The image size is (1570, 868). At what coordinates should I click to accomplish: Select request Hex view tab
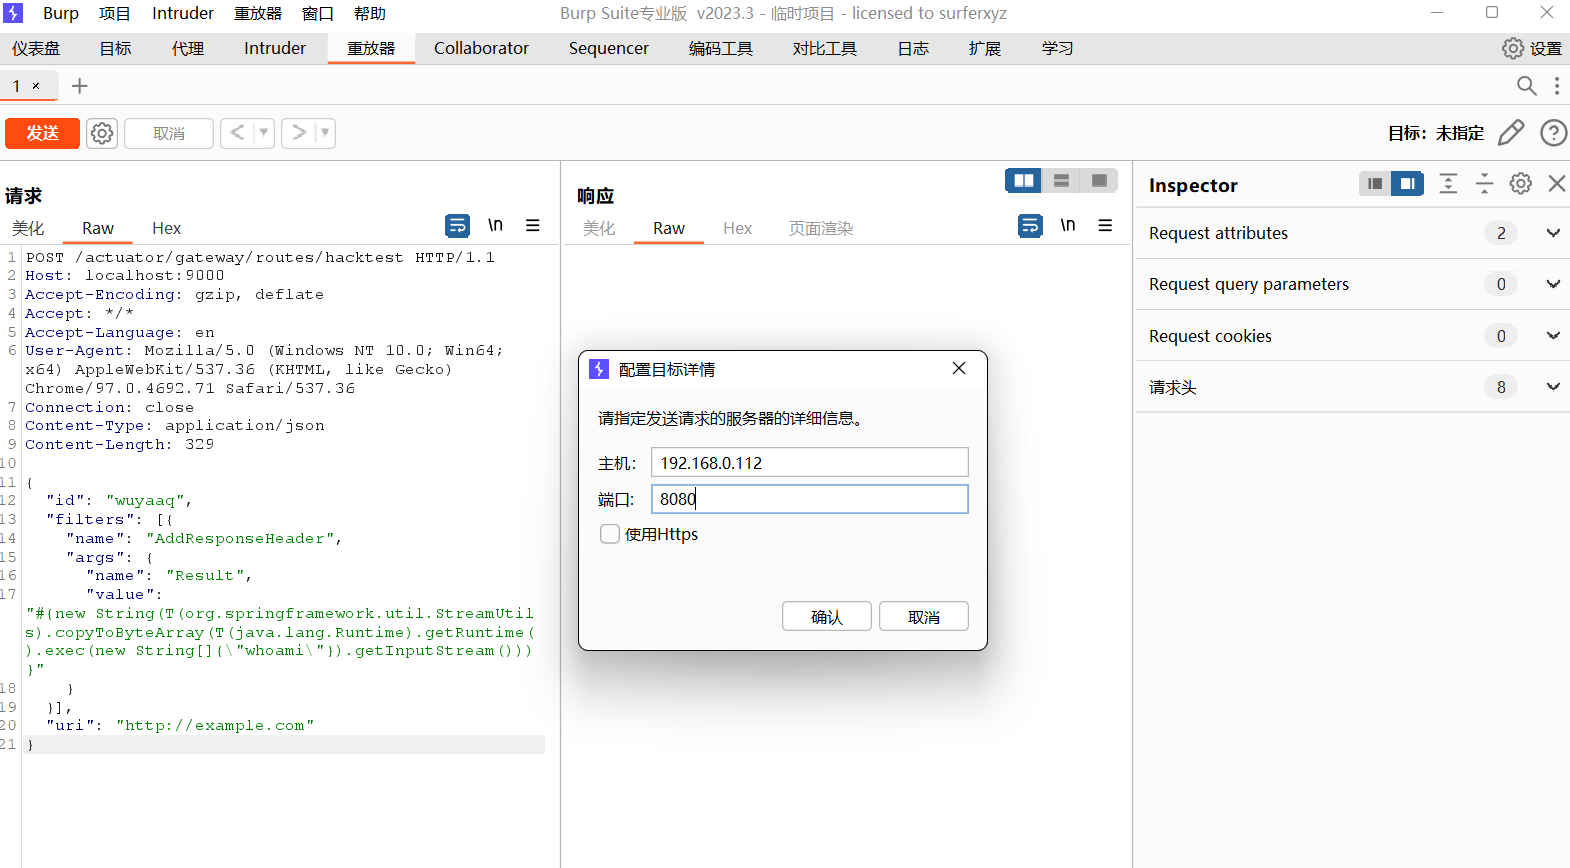point(166,228)
